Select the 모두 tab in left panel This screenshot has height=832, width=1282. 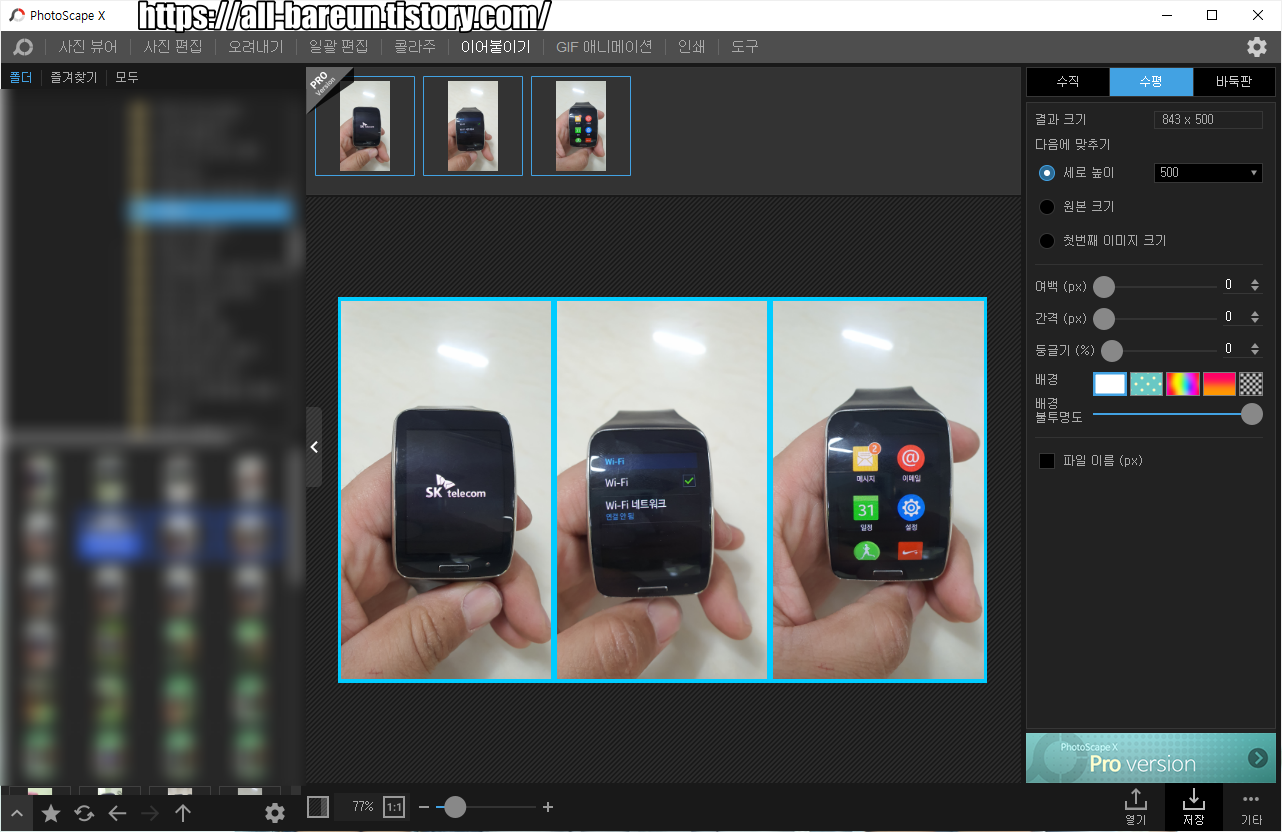coord(127,77)
